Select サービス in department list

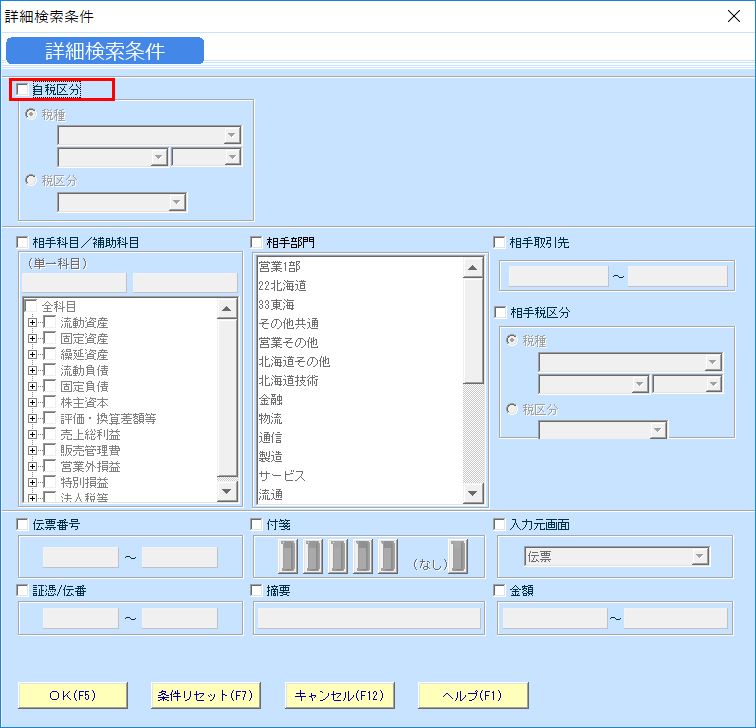[x=360, y=475]
